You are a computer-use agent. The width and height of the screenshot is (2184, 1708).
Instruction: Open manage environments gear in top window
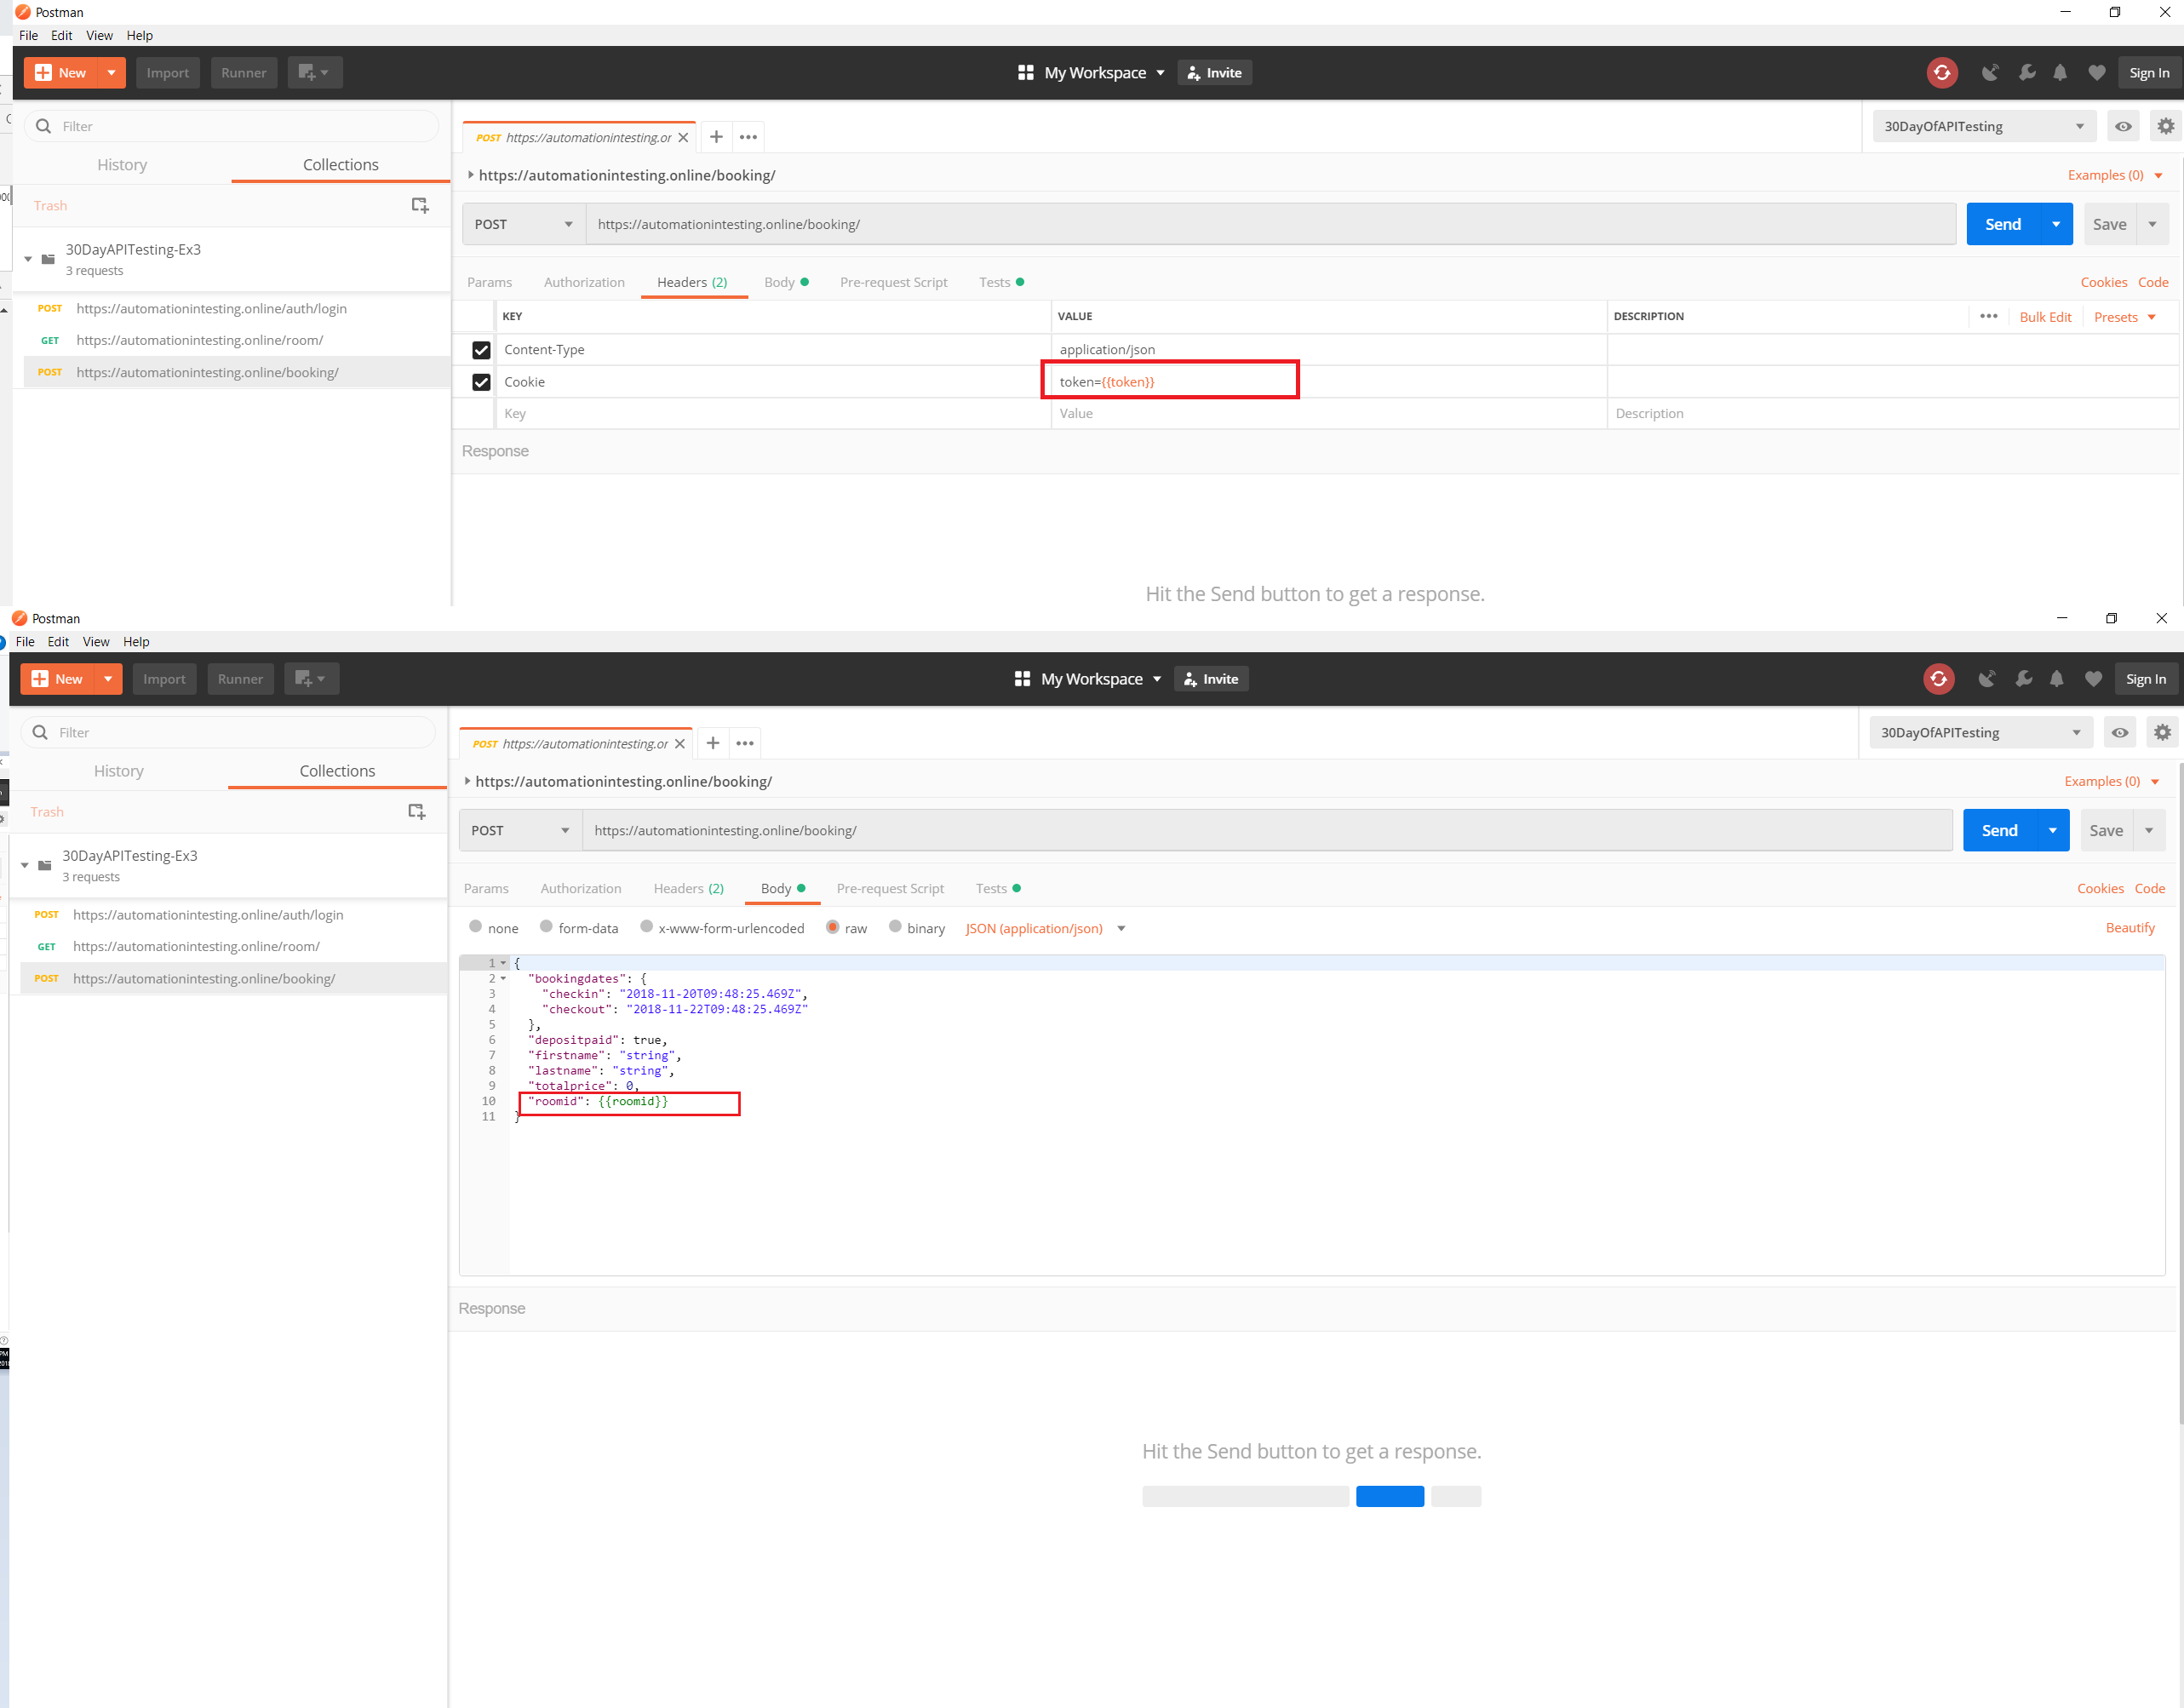[2166, 126]
